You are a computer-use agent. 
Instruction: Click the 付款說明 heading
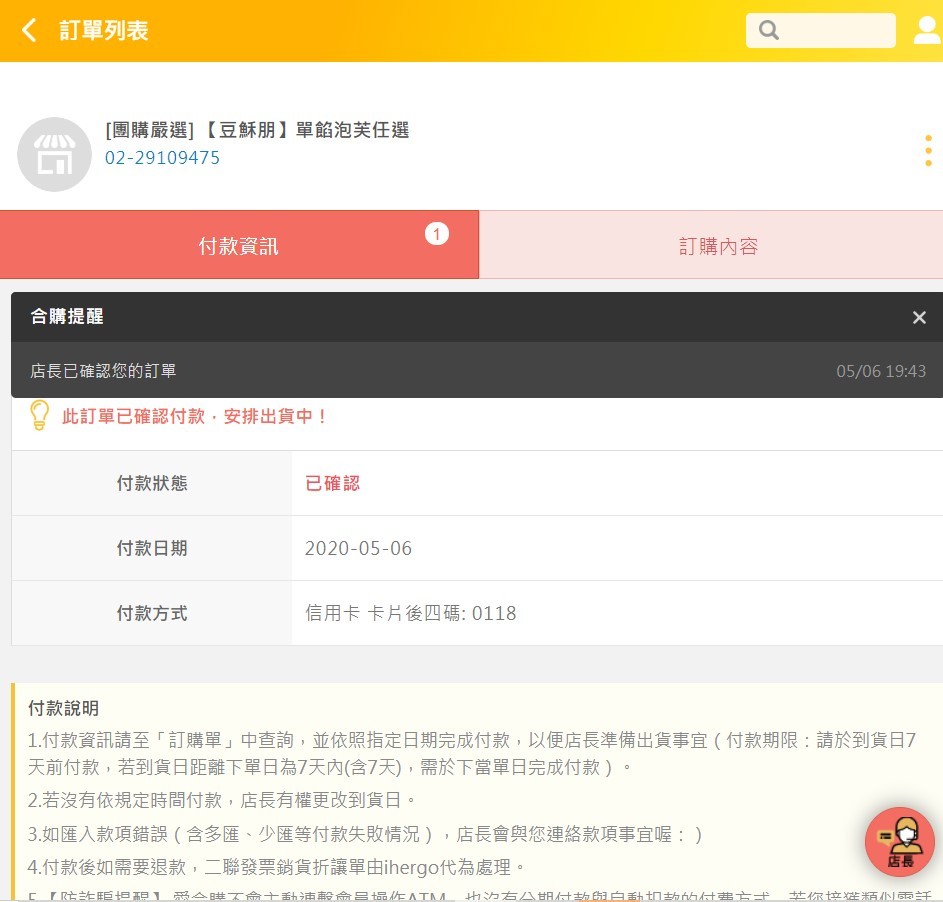(63, 708)
